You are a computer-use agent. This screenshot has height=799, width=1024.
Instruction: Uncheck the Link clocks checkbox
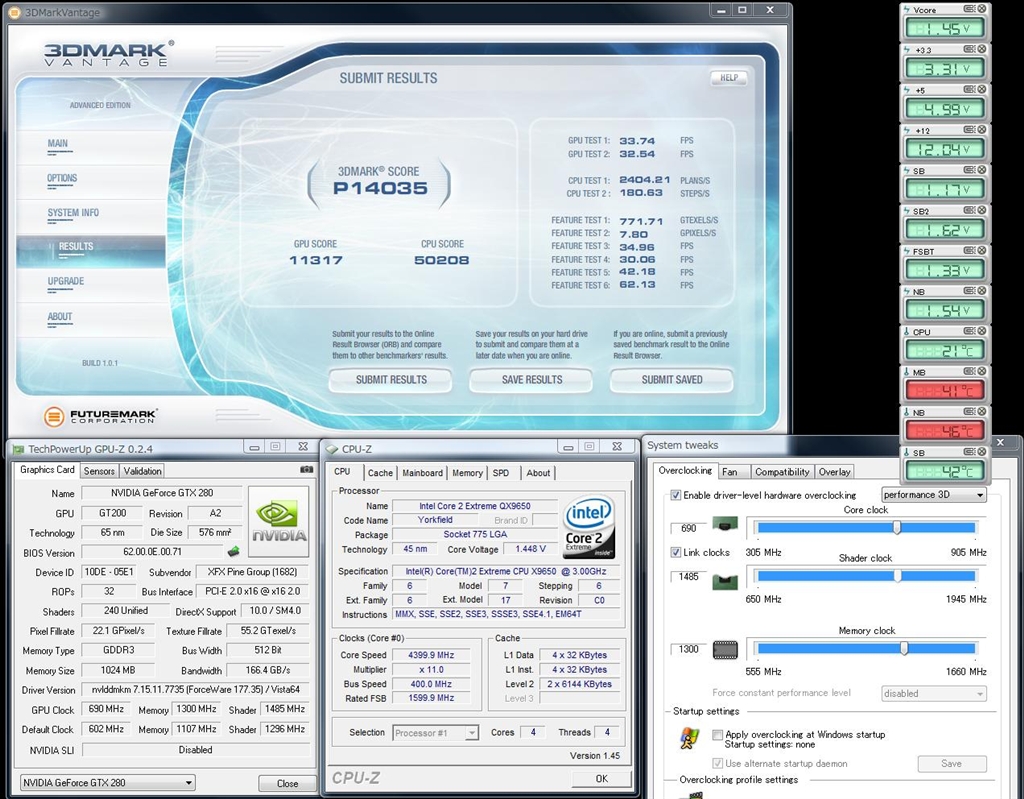[x=676, y=552]
